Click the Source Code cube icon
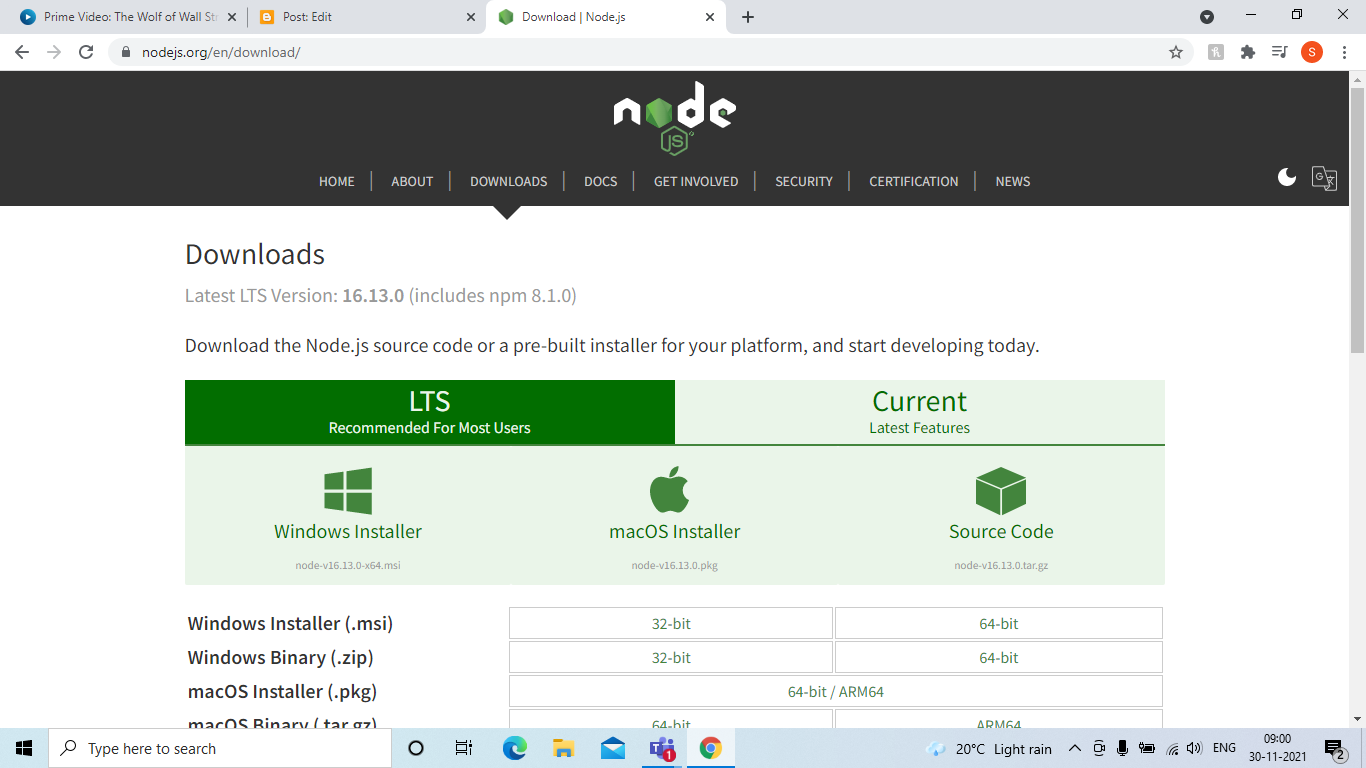1366x768 pixels. point(1001,491)
